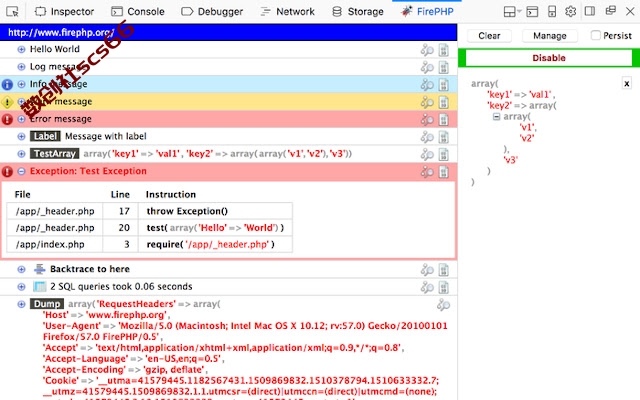Image resolution: width=640 pixels, height=400 pixels.
Task: Click inspect icon on Warn message row
Action: tap(427, 102)
